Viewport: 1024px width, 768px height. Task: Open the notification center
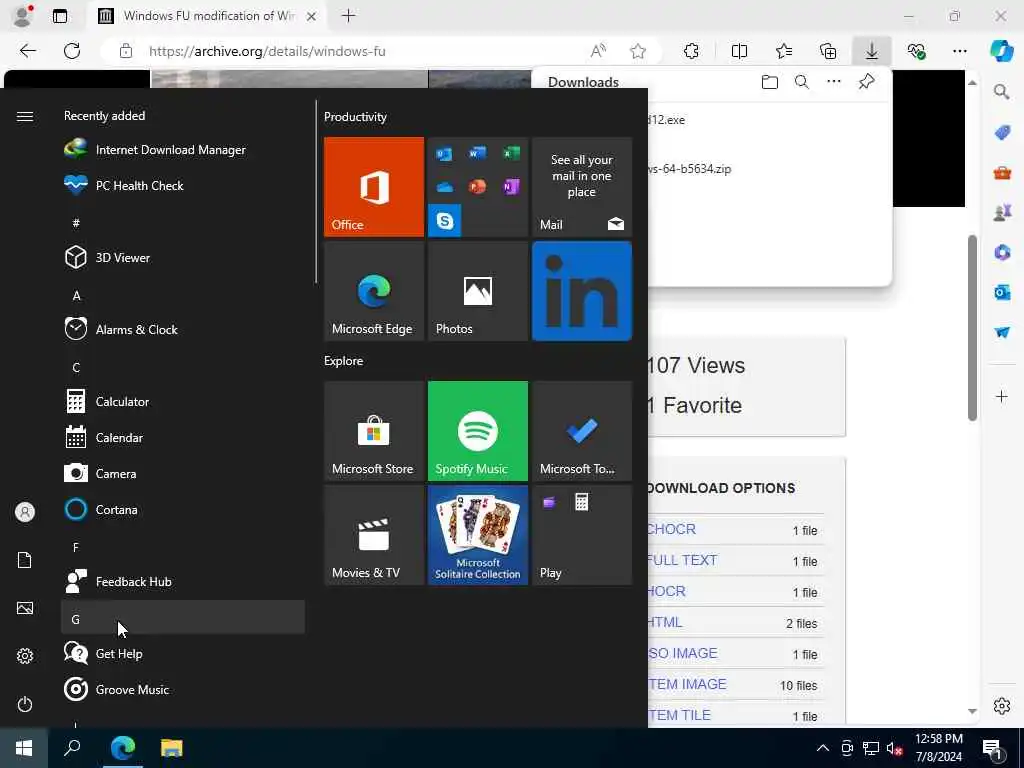(992, 749)
